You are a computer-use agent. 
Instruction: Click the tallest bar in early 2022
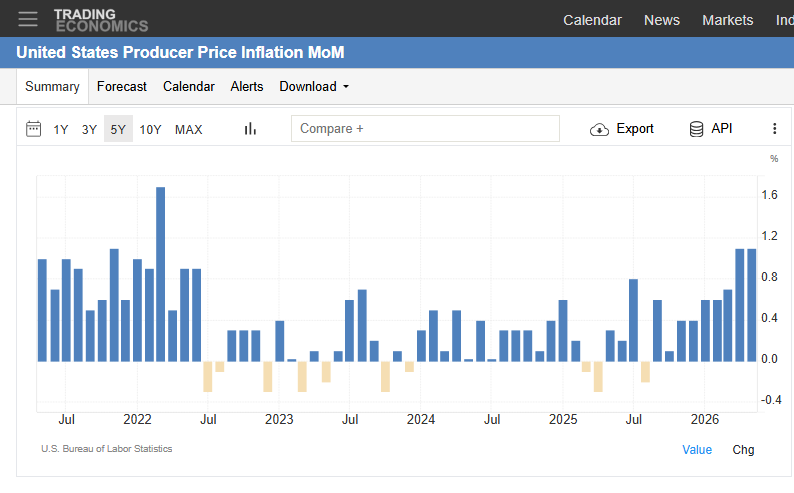[x=161, y=274]
